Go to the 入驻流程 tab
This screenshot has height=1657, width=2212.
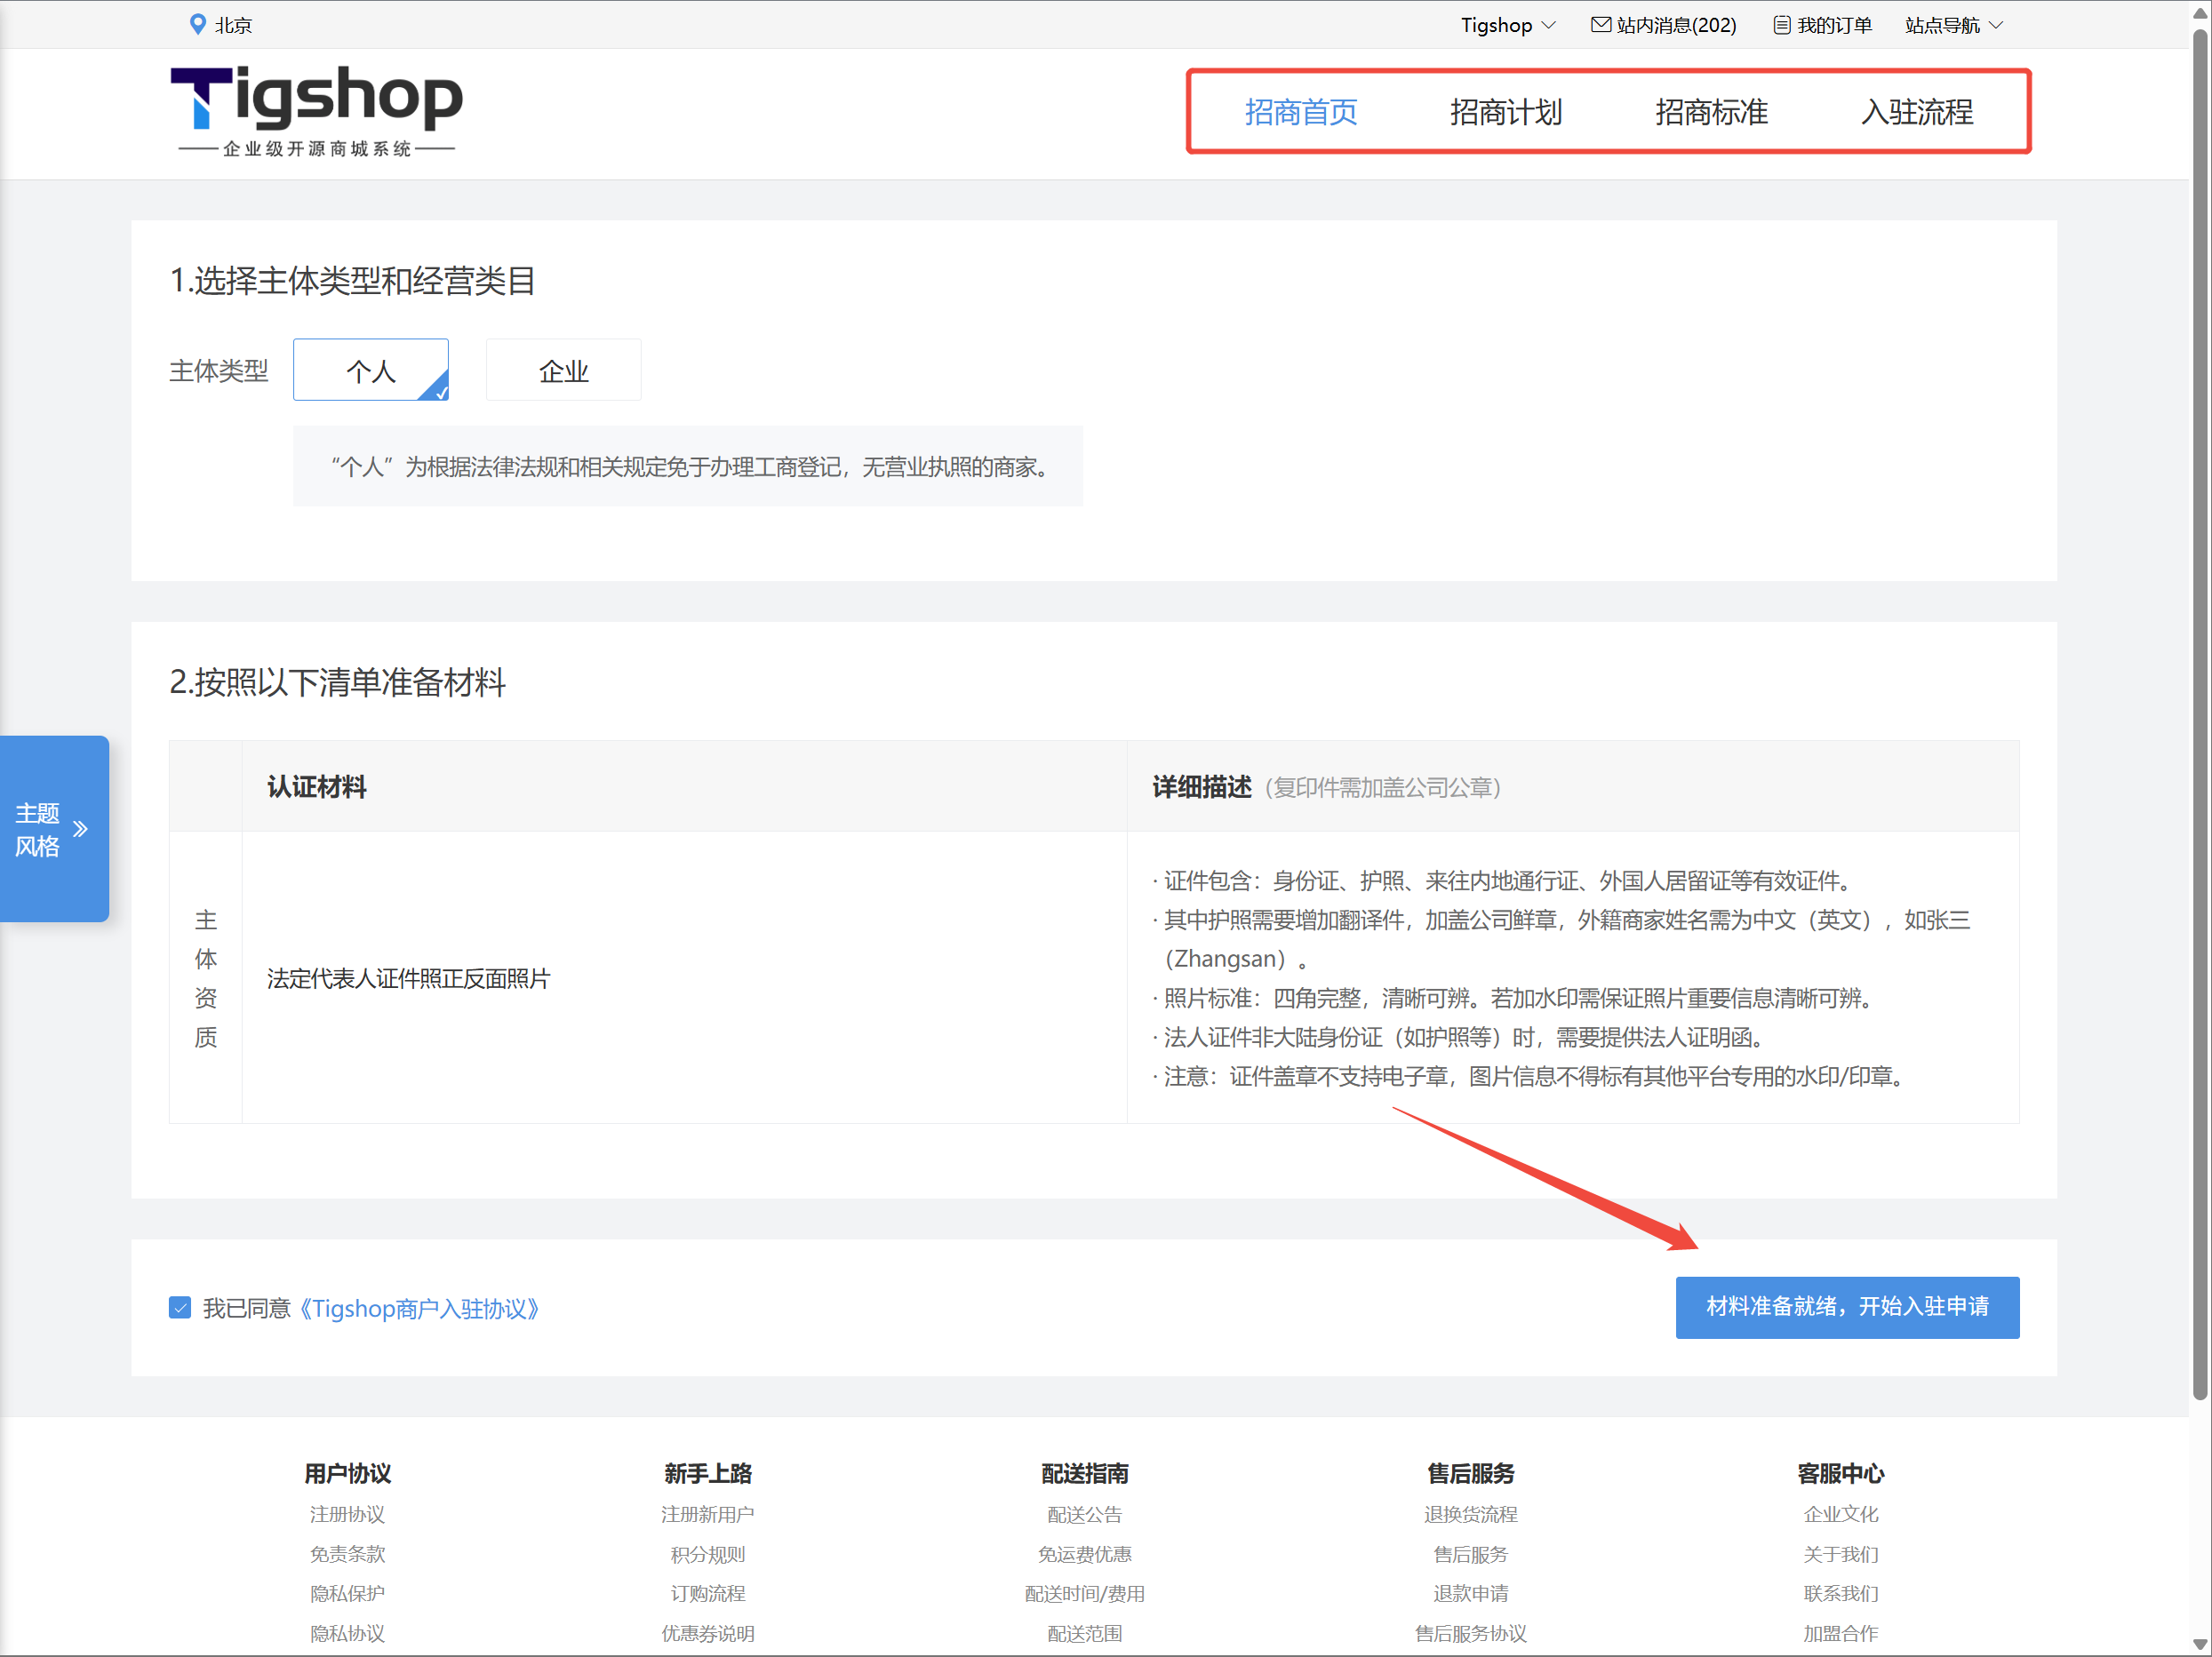1916,112
